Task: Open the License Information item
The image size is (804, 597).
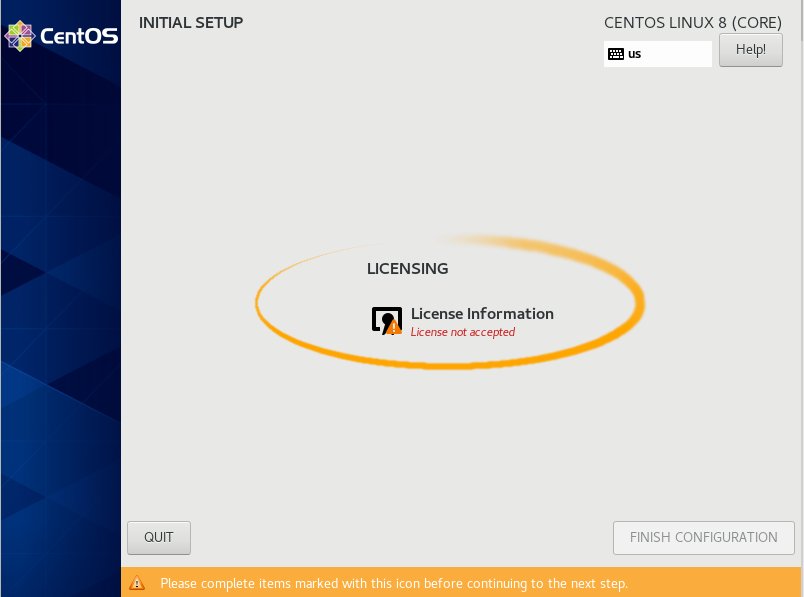Action: 463,322
